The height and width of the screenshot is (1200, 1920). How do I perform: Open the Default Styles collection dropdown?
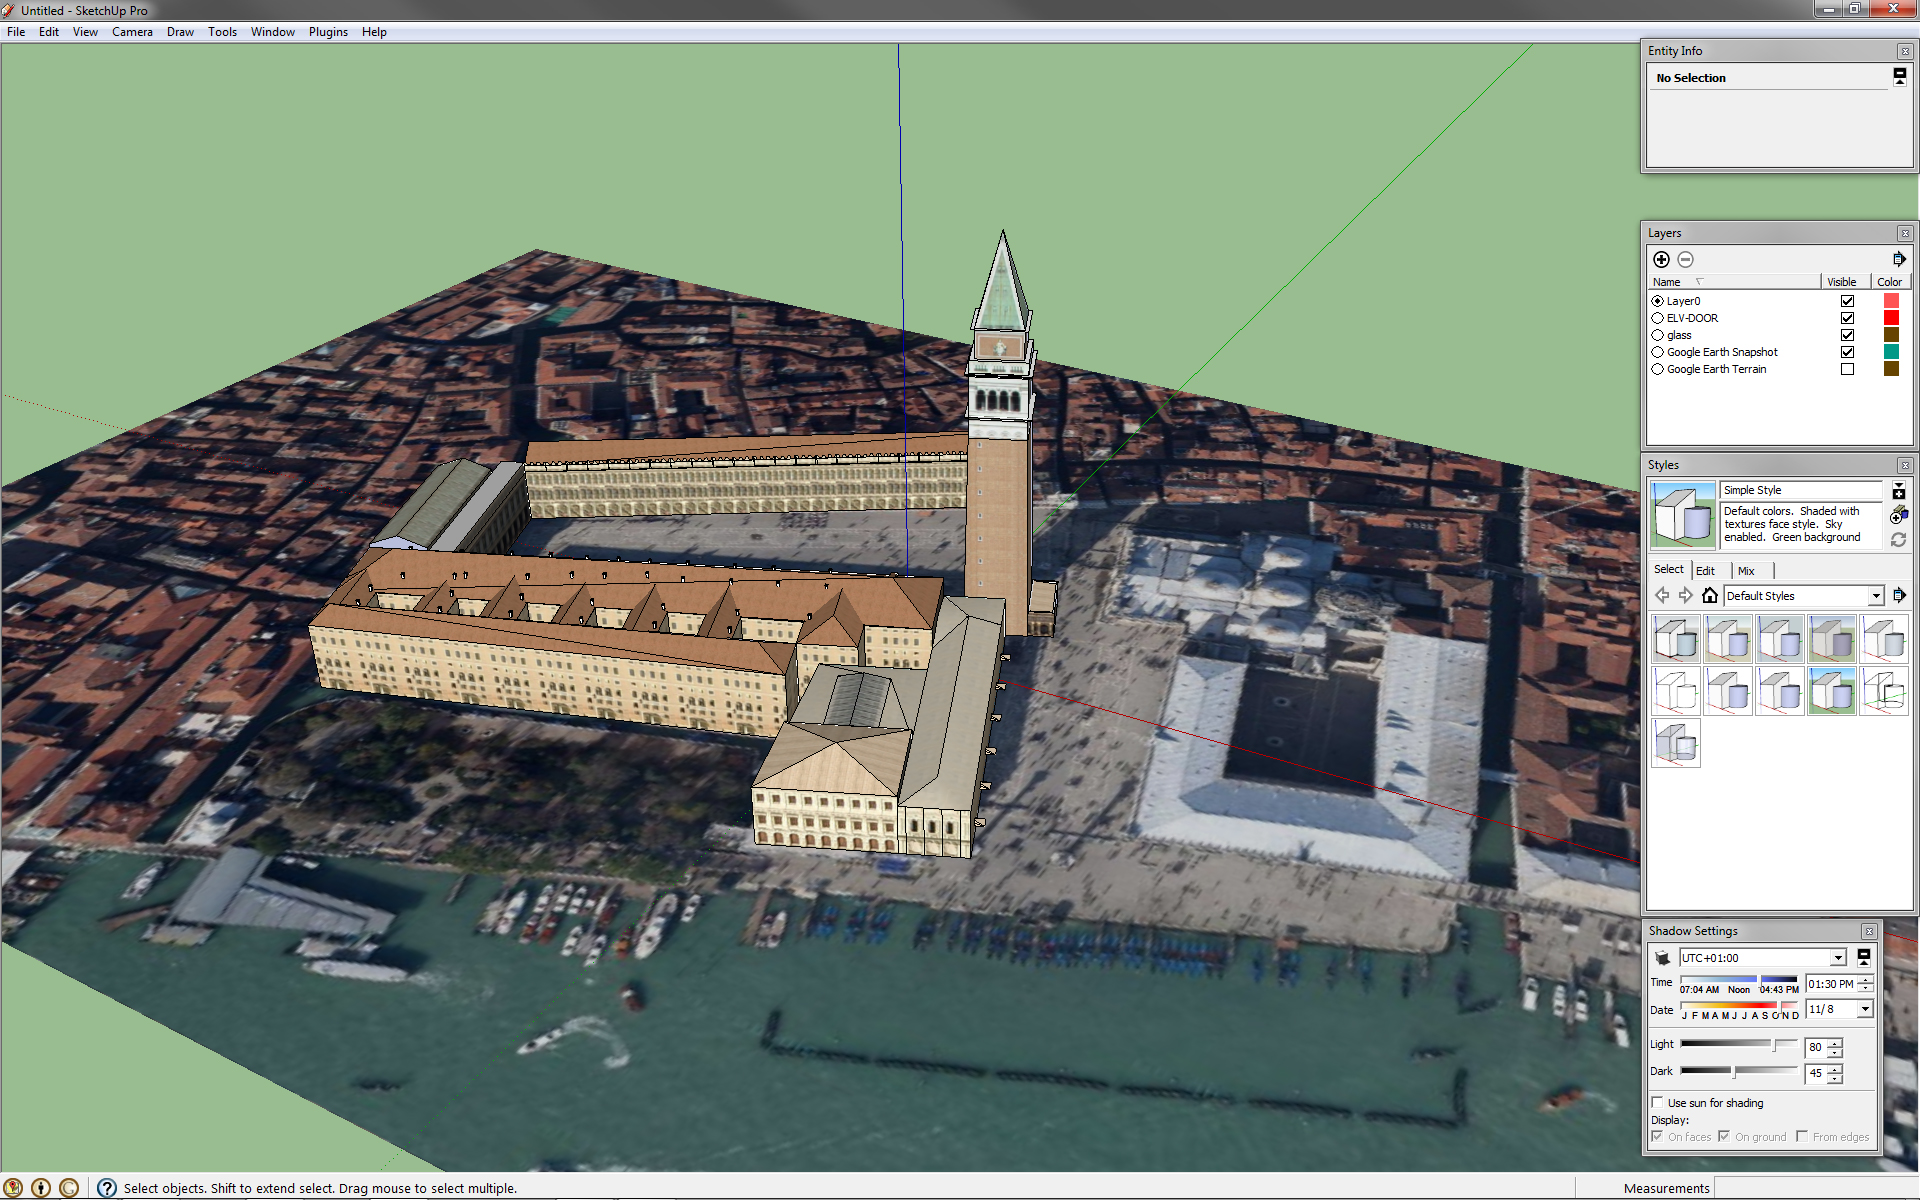1875,596
